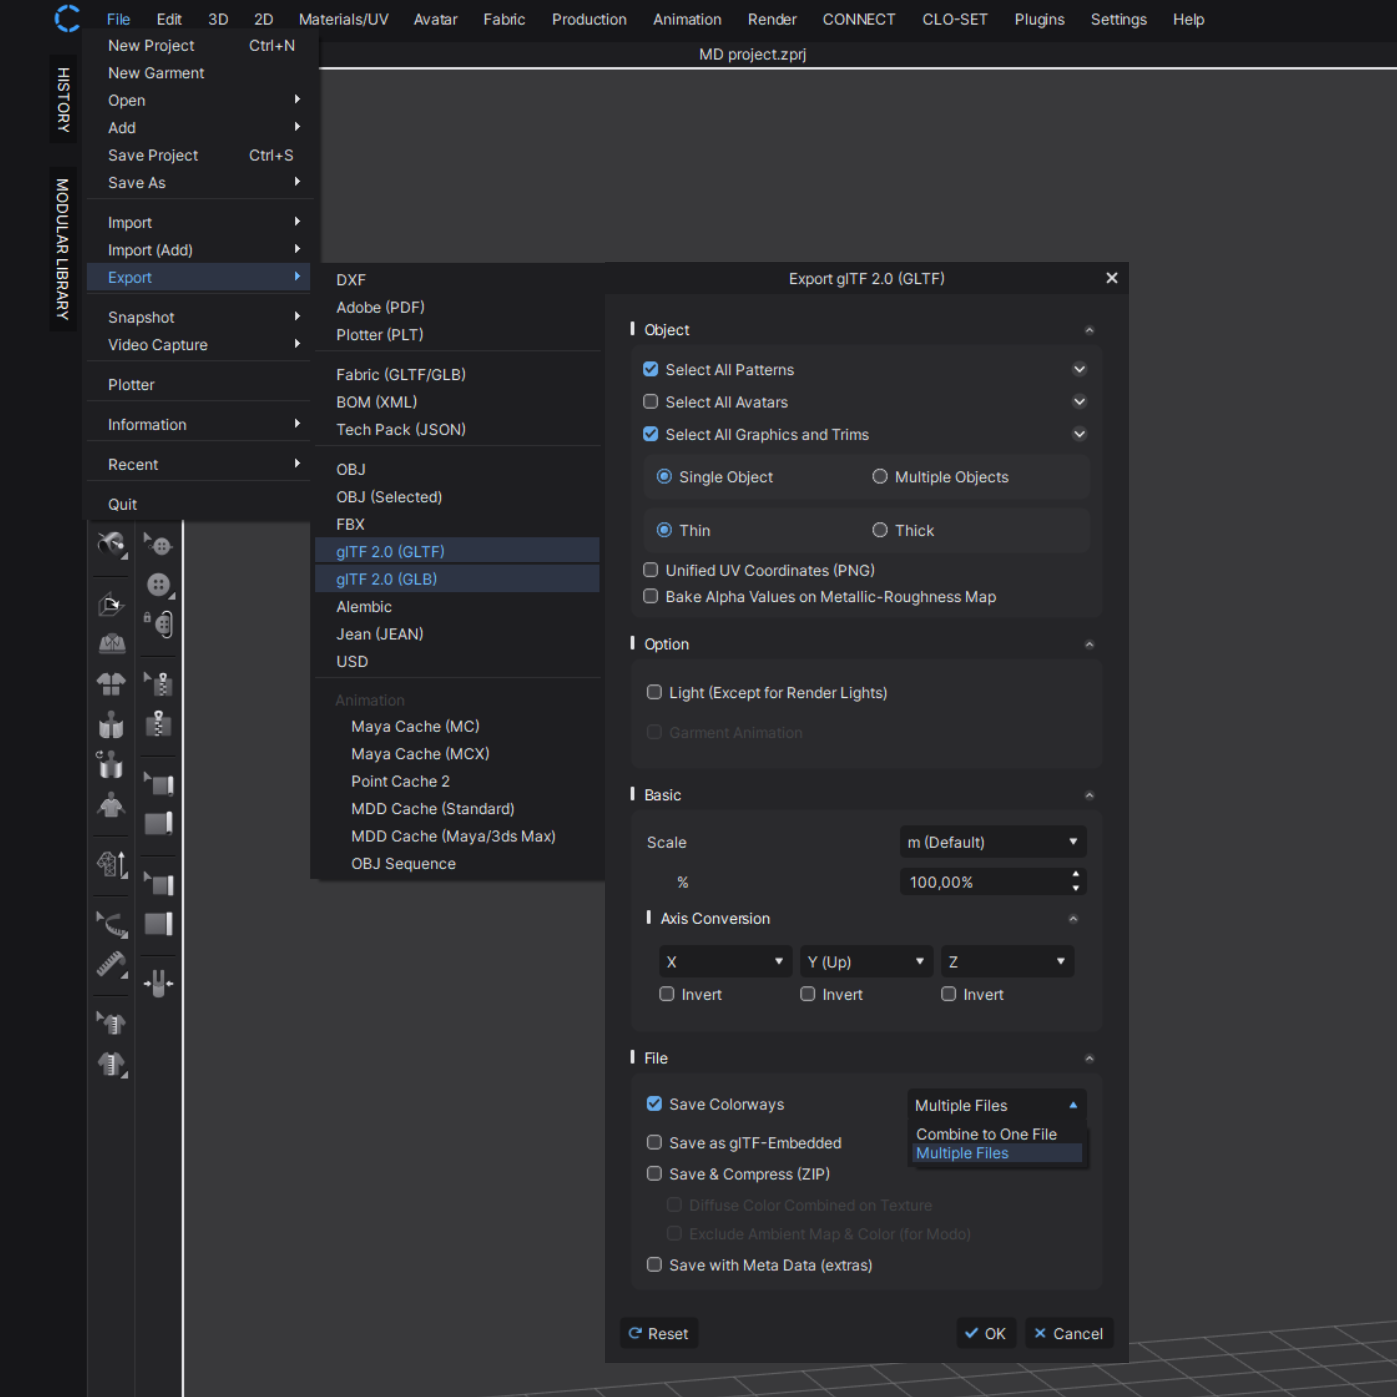Viewport: 1397px width, 1397px height.
Task: Click fabric roll icon without arrow, upper pair
Action: point(158,823)
